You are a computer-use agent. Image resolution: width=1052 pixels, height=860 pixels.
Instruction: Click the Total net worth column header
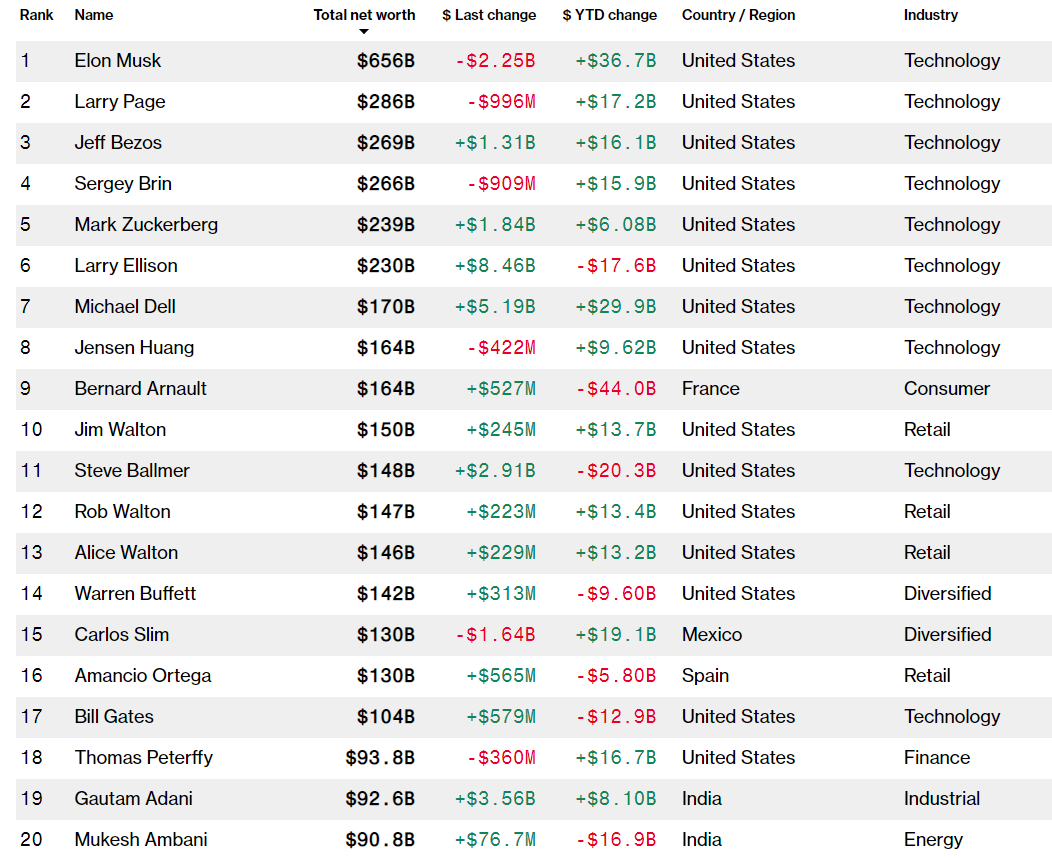(364, 15)
